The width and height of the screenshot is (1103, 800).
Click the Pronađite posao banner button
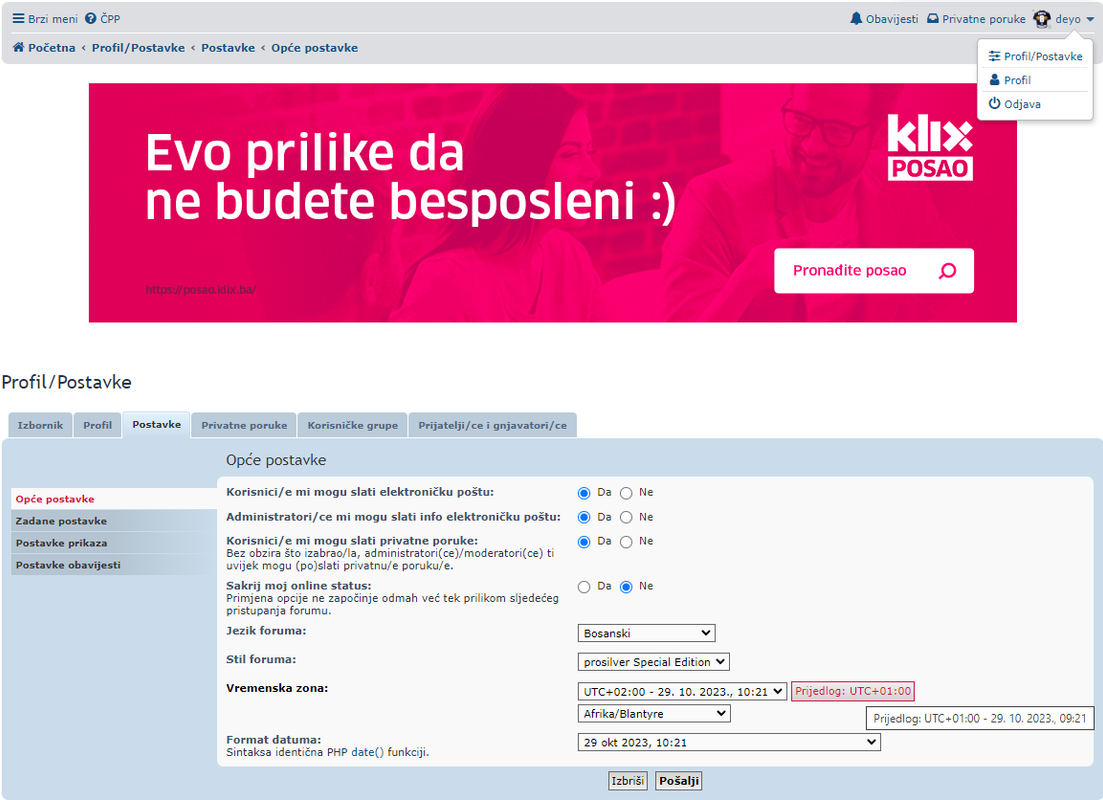point(874,271)
